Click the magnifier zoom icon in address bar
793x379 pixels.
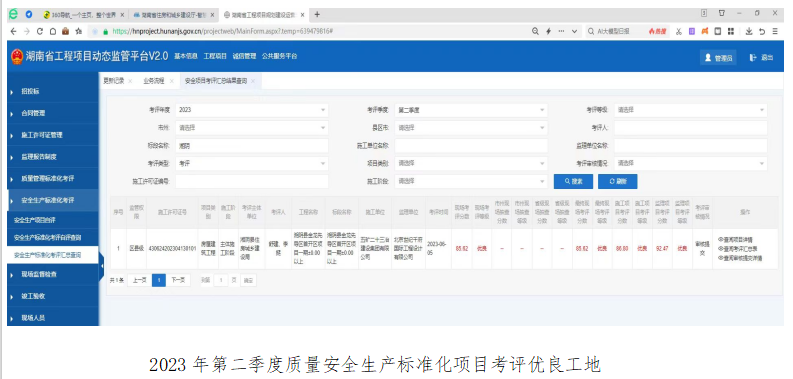pyautogui.click(x=535, y=31)
